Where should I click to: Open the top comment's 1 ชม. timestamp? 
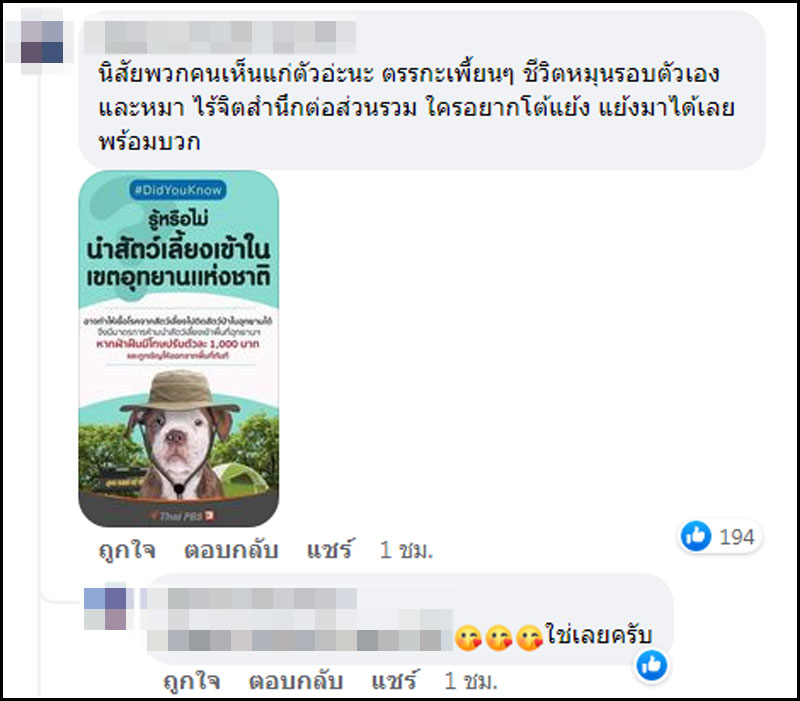406,550
